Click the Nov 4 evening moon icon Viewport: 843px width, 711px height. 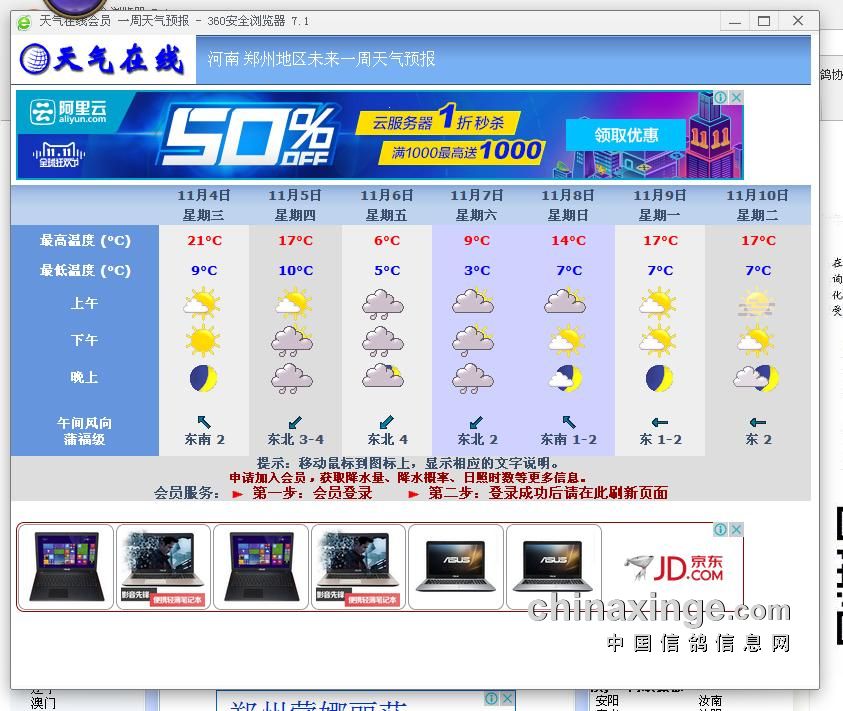203,378
